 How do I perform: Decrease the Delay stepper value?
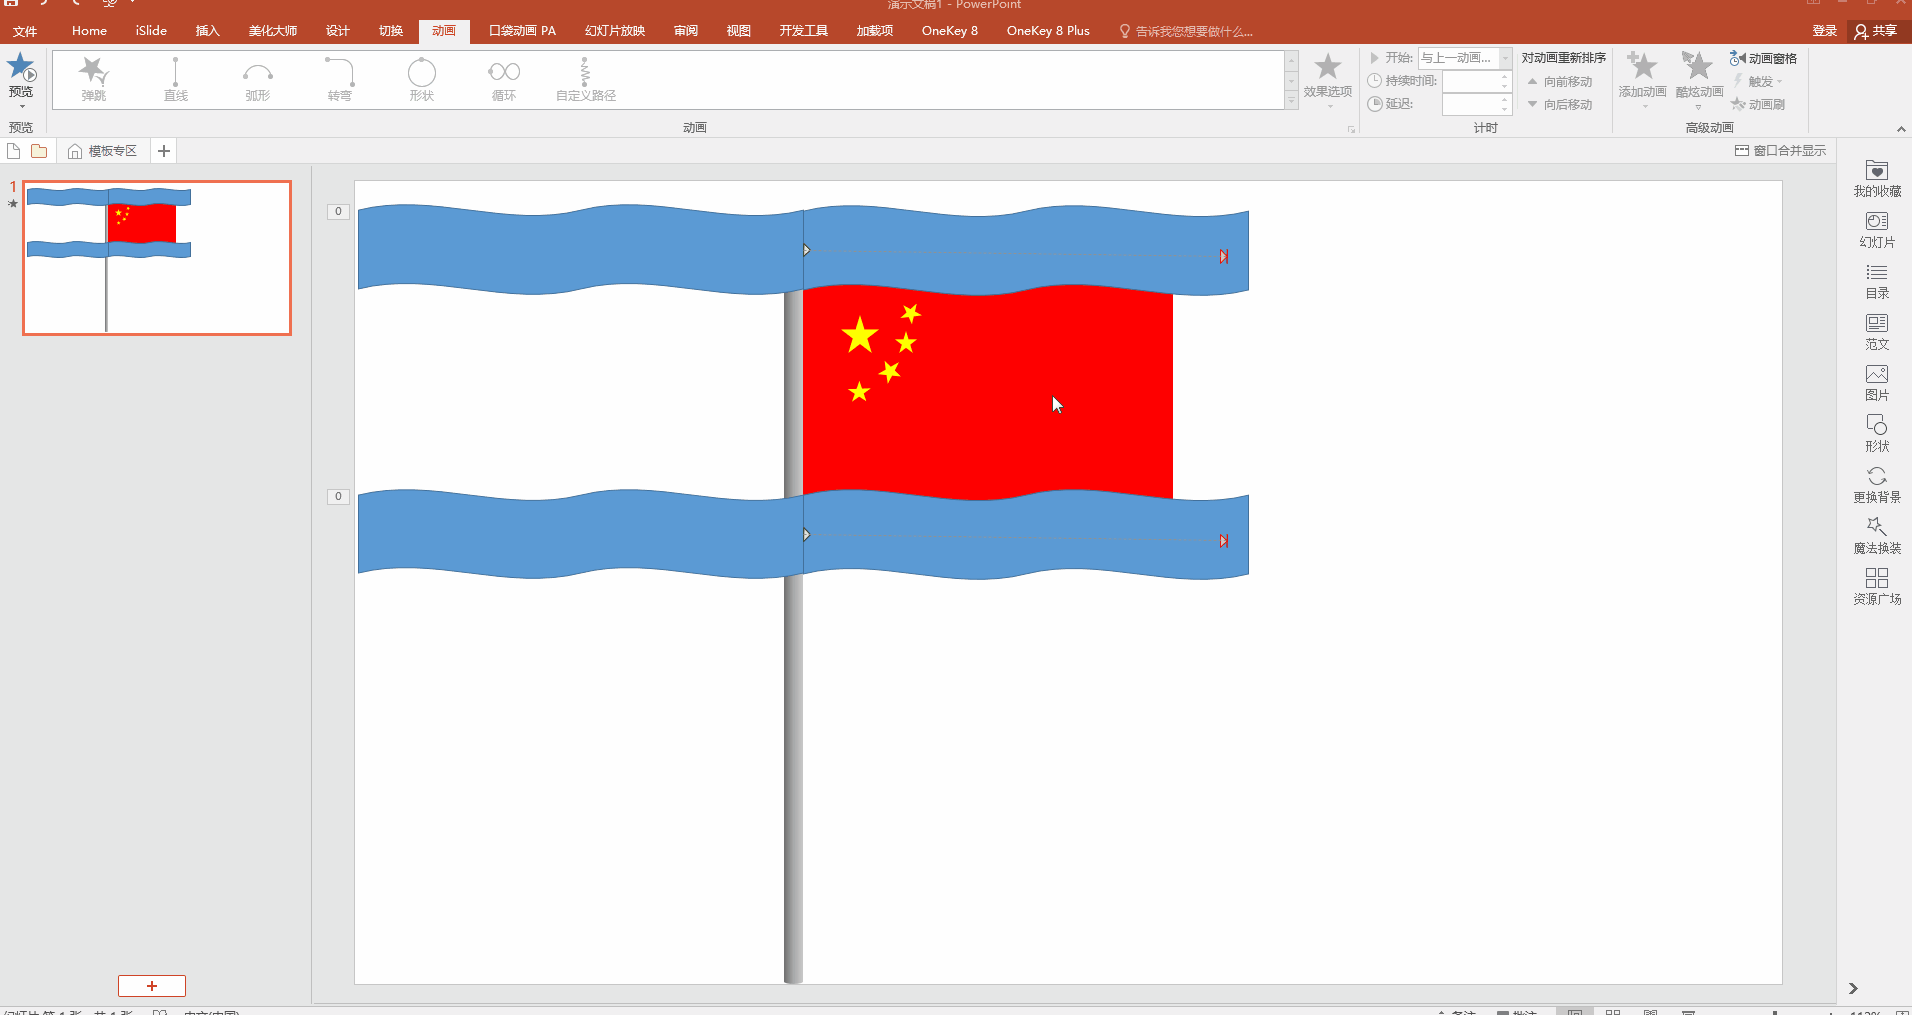coord(1505,109)
